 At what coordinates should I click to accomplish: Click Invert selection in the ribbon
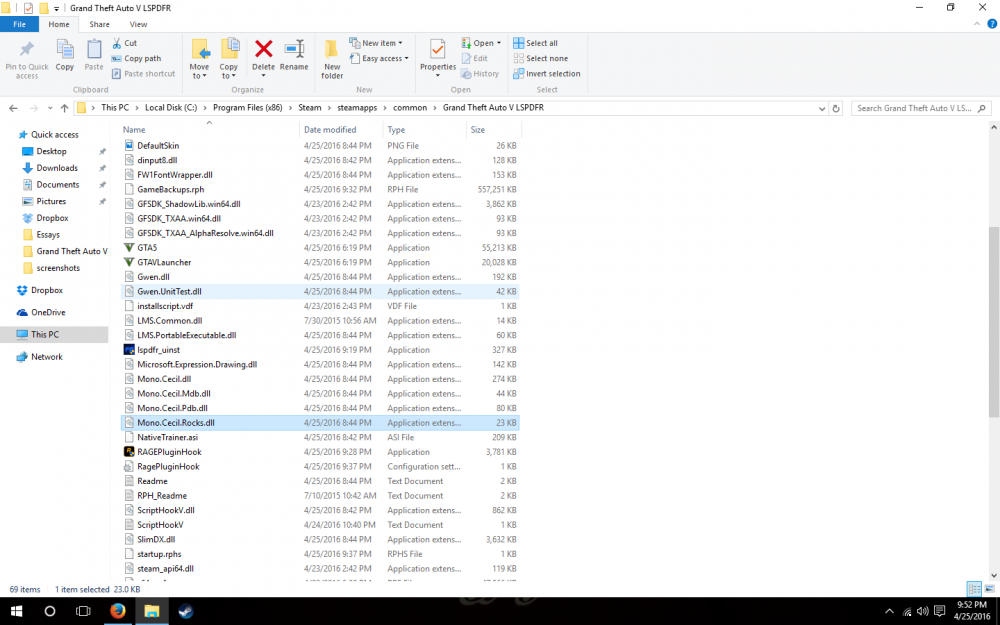(x=547, y=73)
